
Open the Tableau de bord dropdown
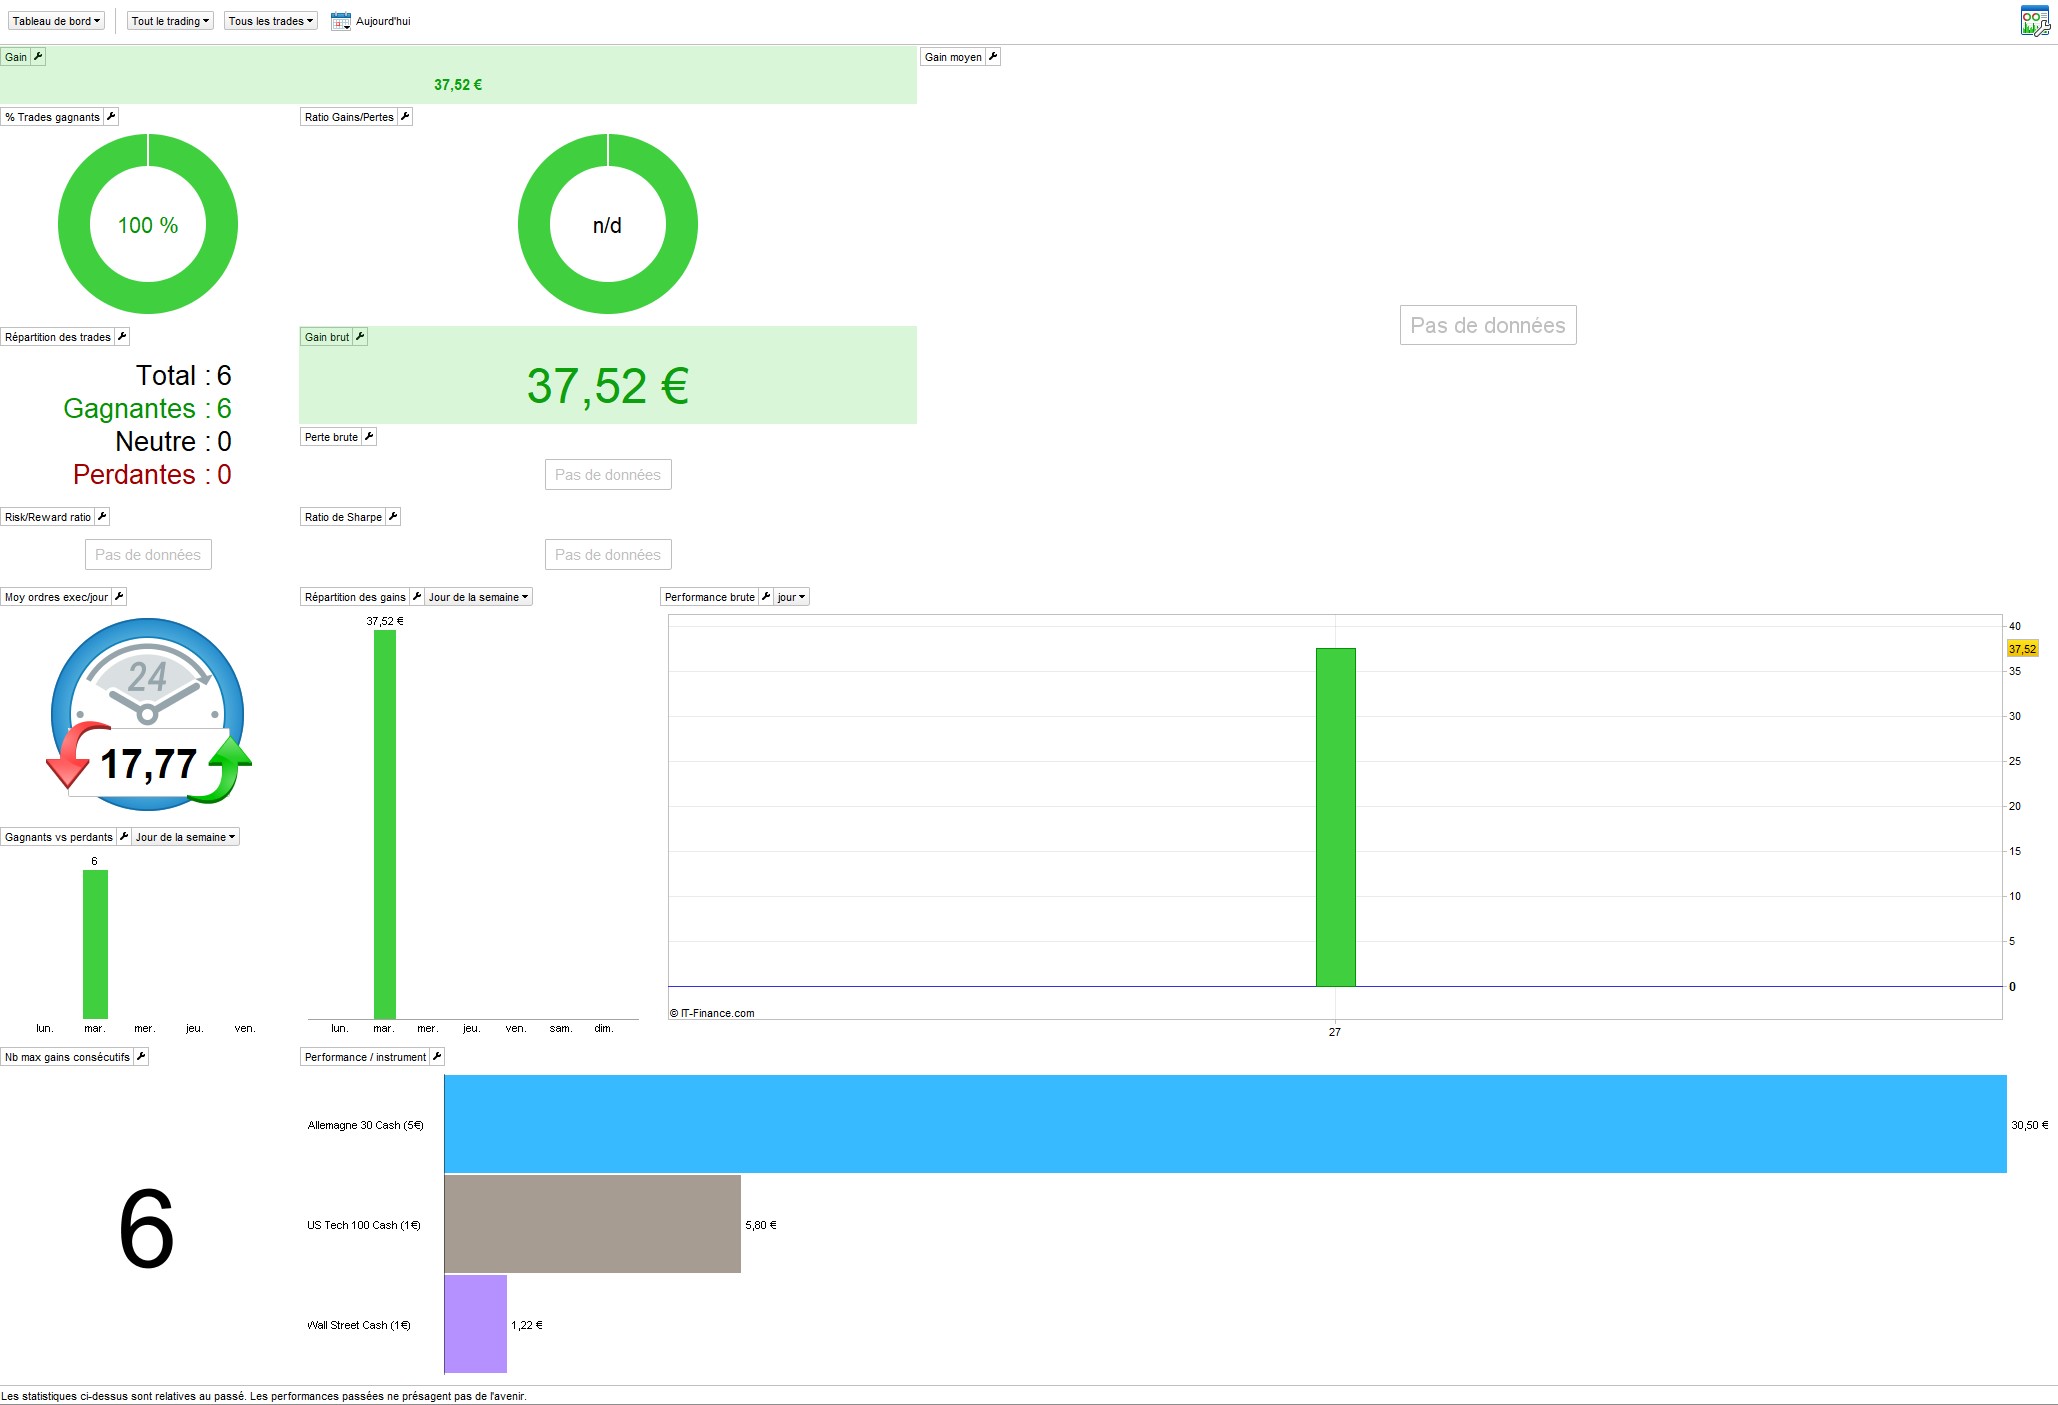56,21
